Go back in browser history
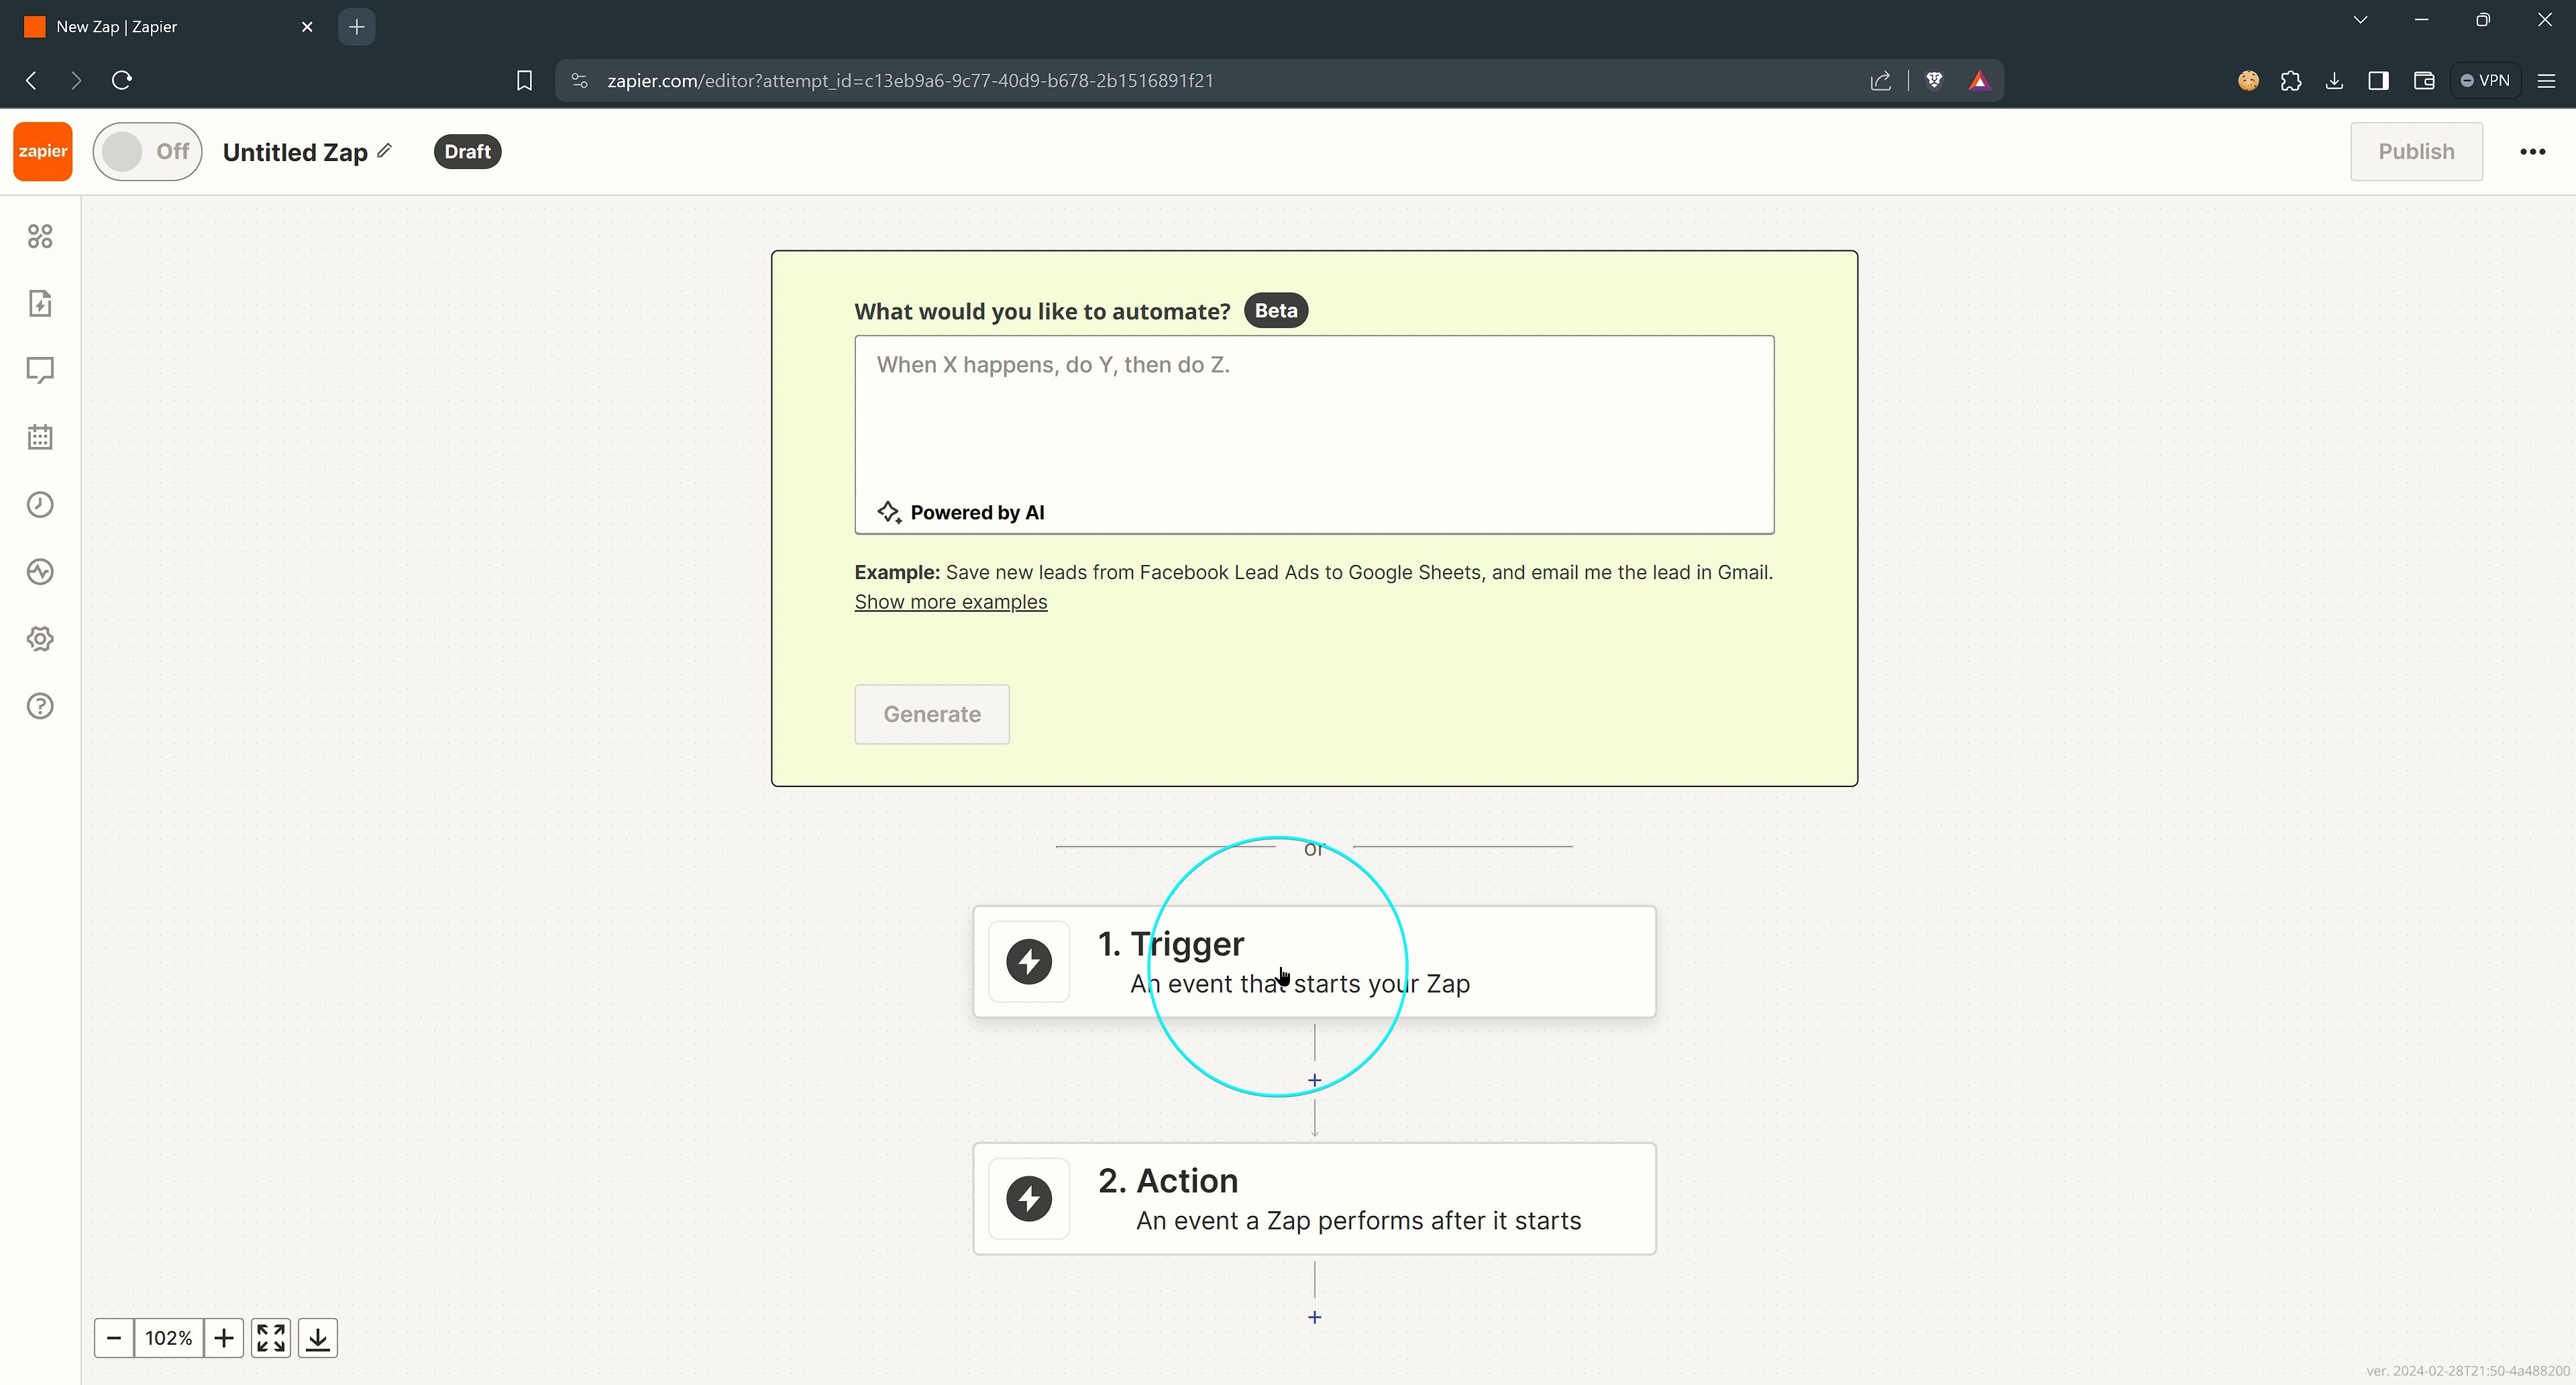The image size is (2576, 1385). click(x=32, y=80)
